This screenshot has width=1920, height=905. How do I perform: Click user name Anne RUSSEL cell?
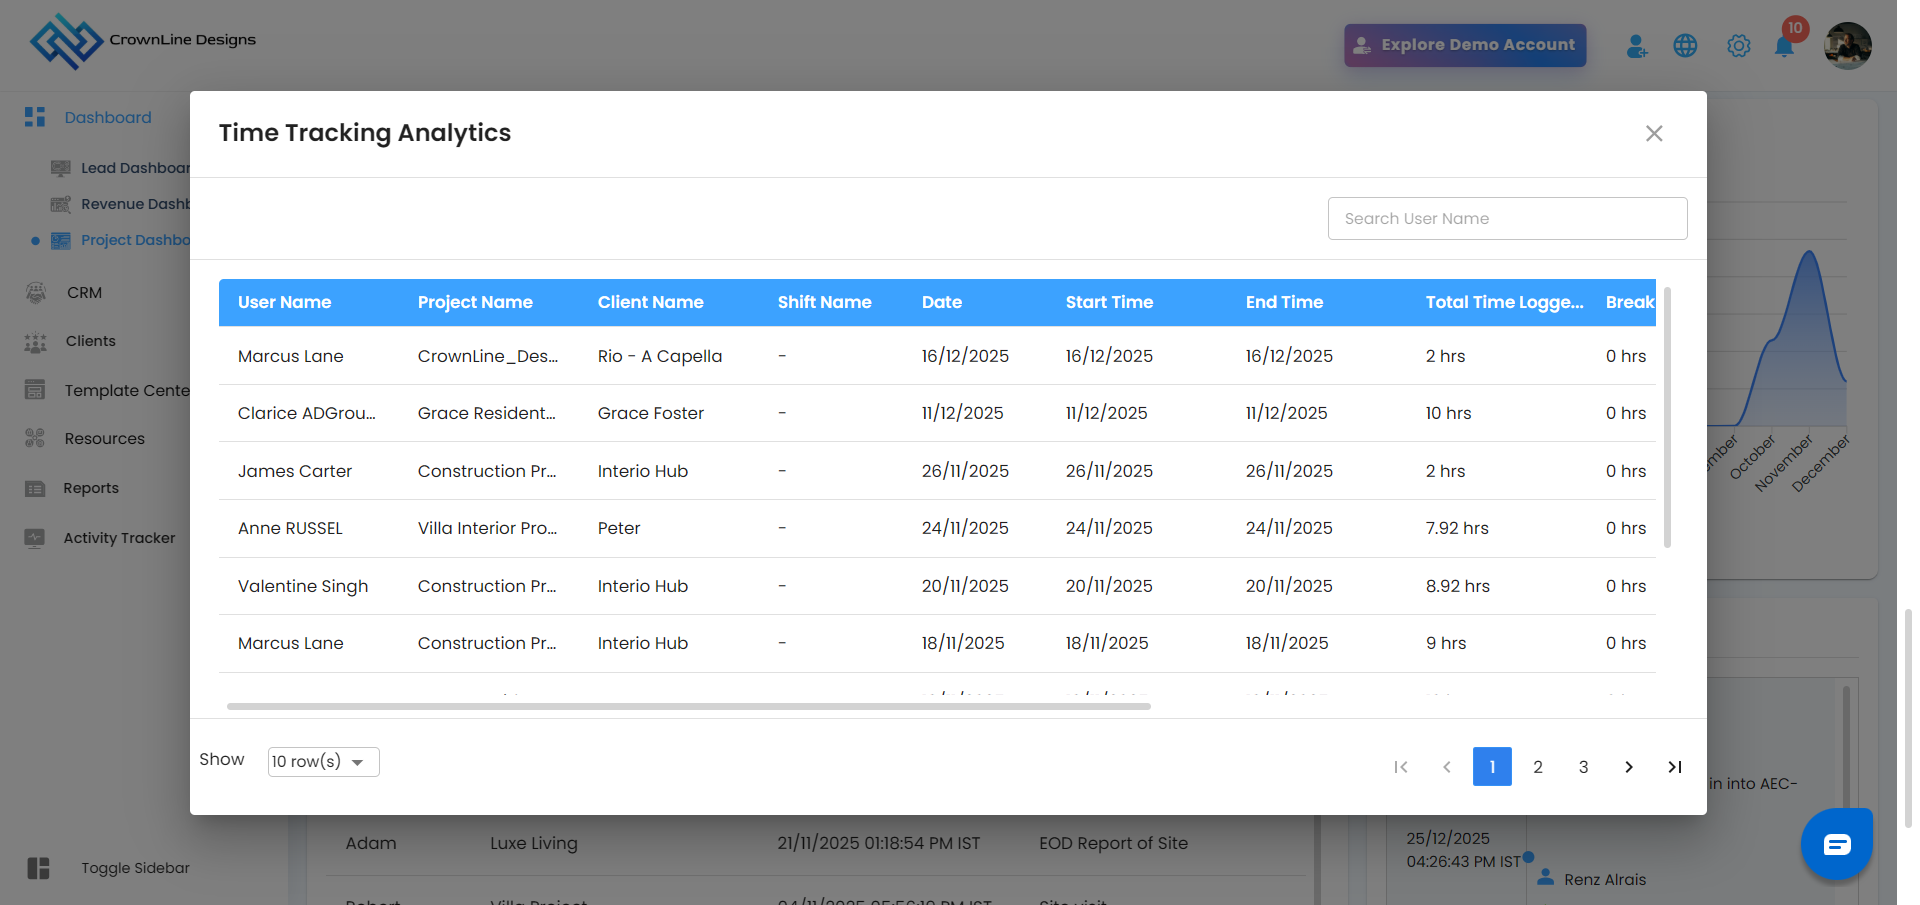[290, 528]
